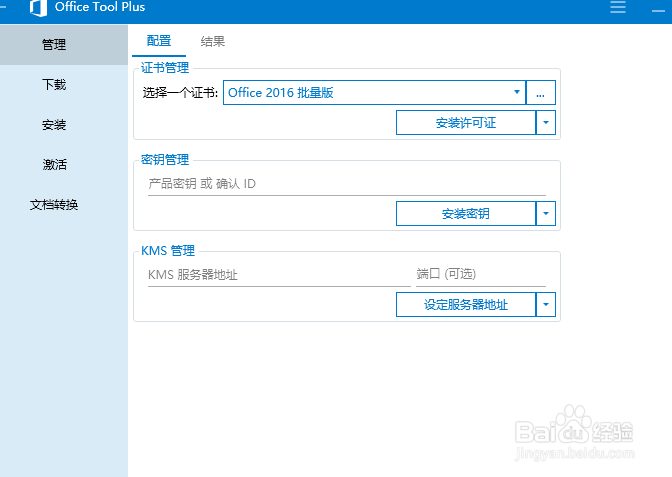The image size is (672, 477).
Task: Click the ellipsis browse button beside certificate
Action: click(540, 93)
